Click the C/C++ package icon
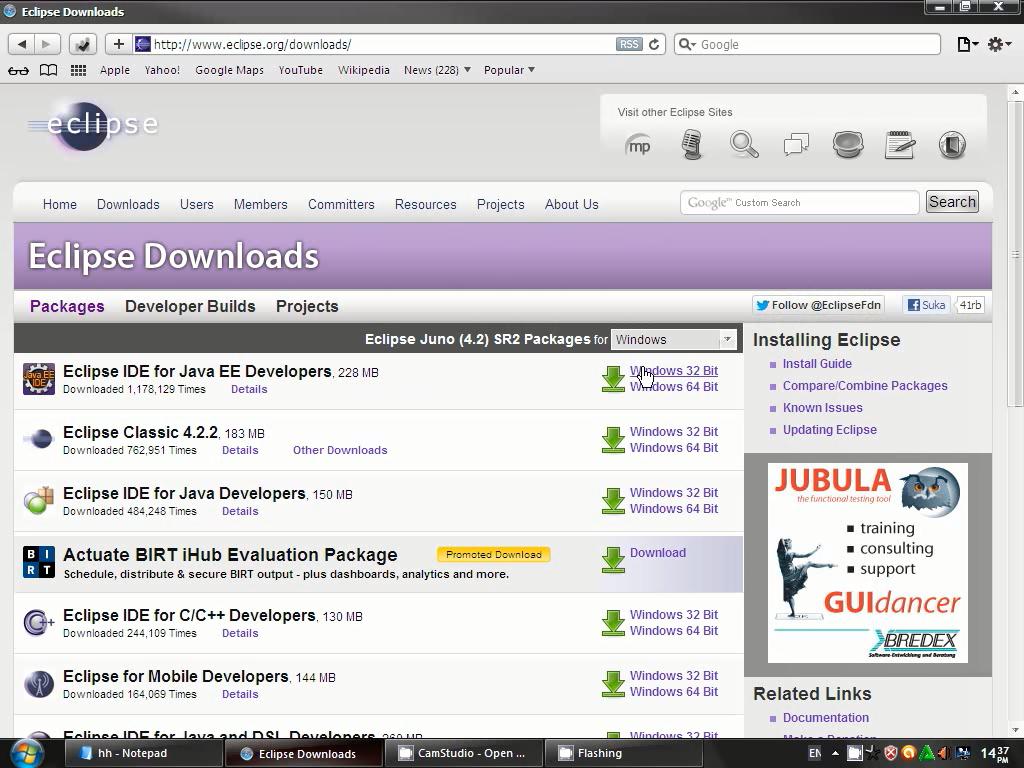The width and height of the screenshot is (1024, 768). 39,622
